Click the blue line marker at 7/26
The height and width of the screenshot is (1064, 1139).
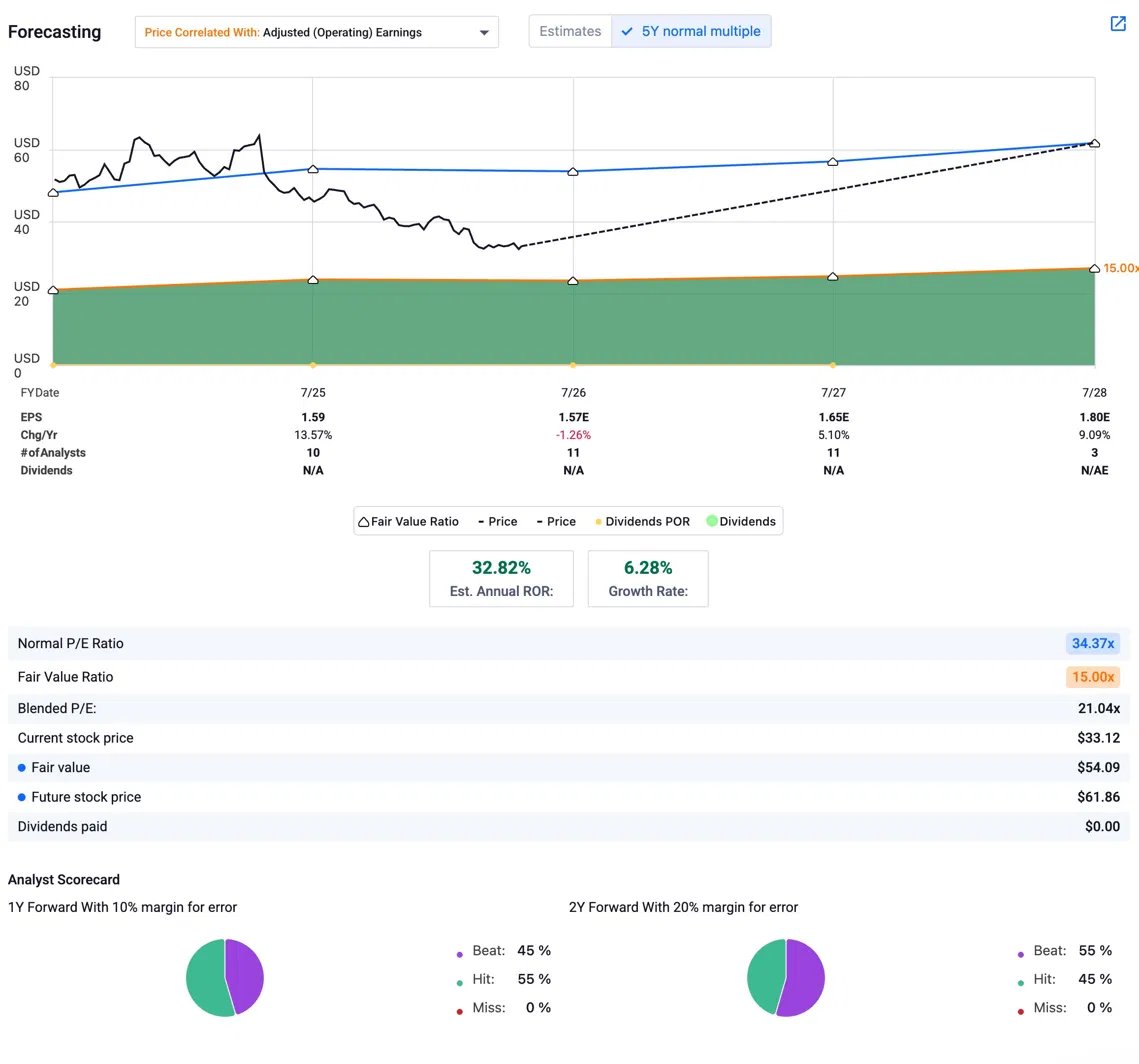coord(573,171)
